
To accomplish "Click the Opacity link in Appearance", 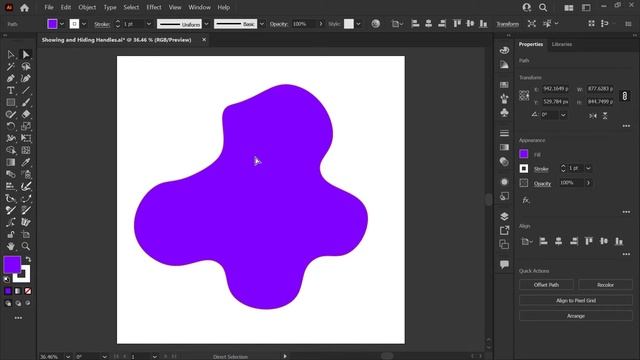I will click(542, 184).
